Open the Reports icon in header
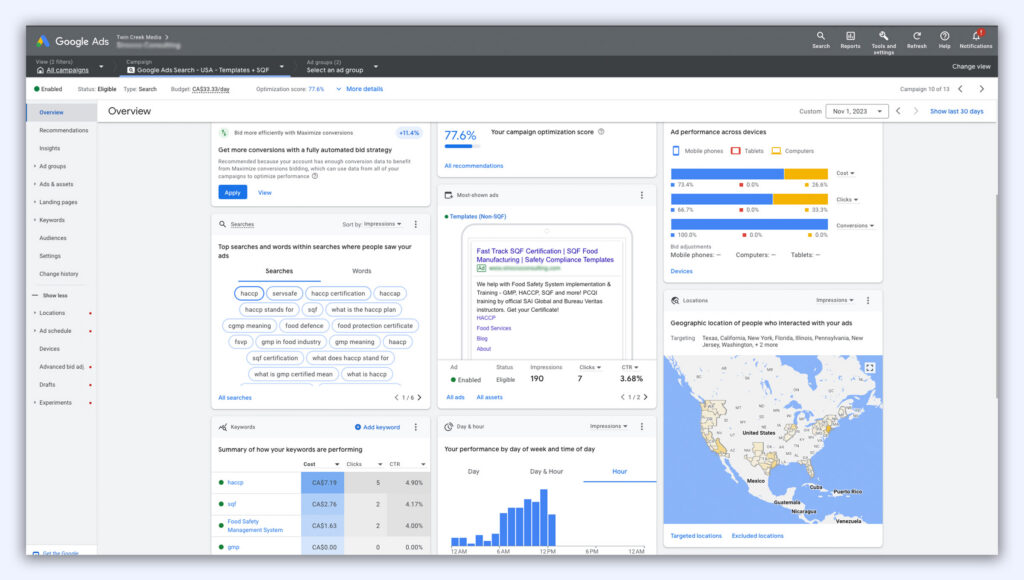 coord(850,39)
